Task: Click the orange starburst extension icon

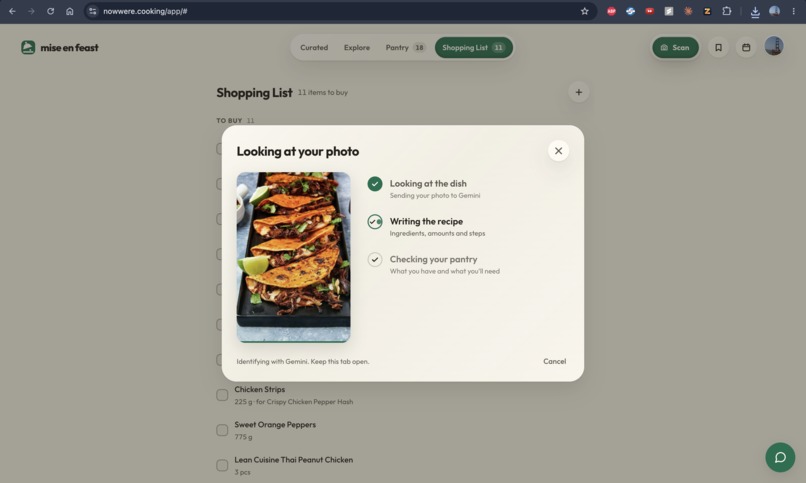Action: (688, 11)
